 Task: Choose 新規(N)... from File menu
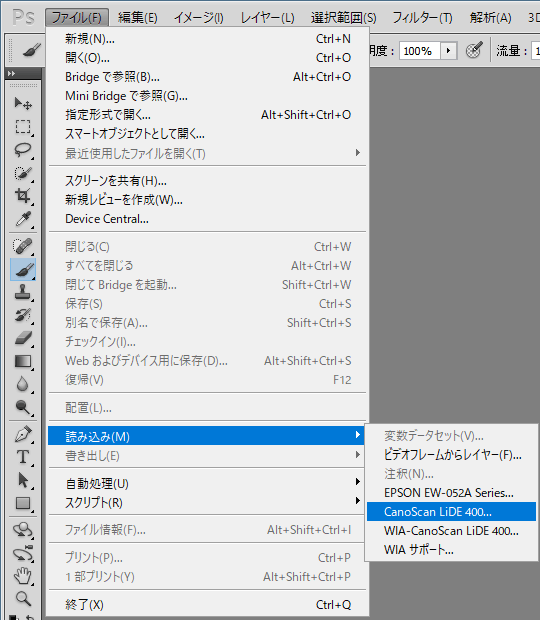point(208,39)
